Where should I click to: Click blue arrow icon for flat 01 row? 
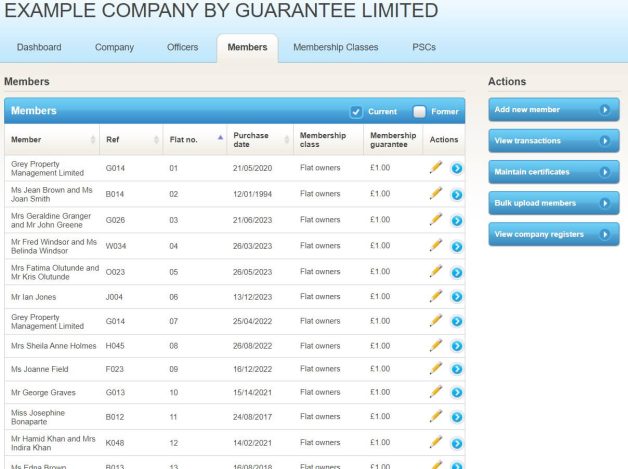[x=457, y=169]
